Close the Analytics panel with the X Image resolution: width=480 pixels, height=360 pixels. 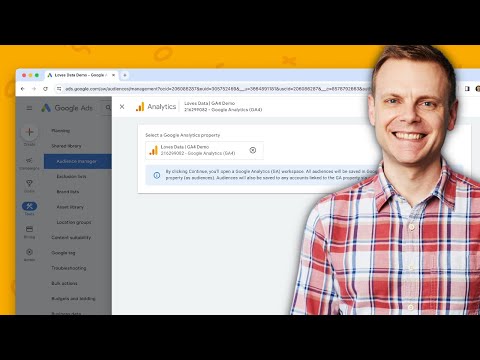pos(122,107)
